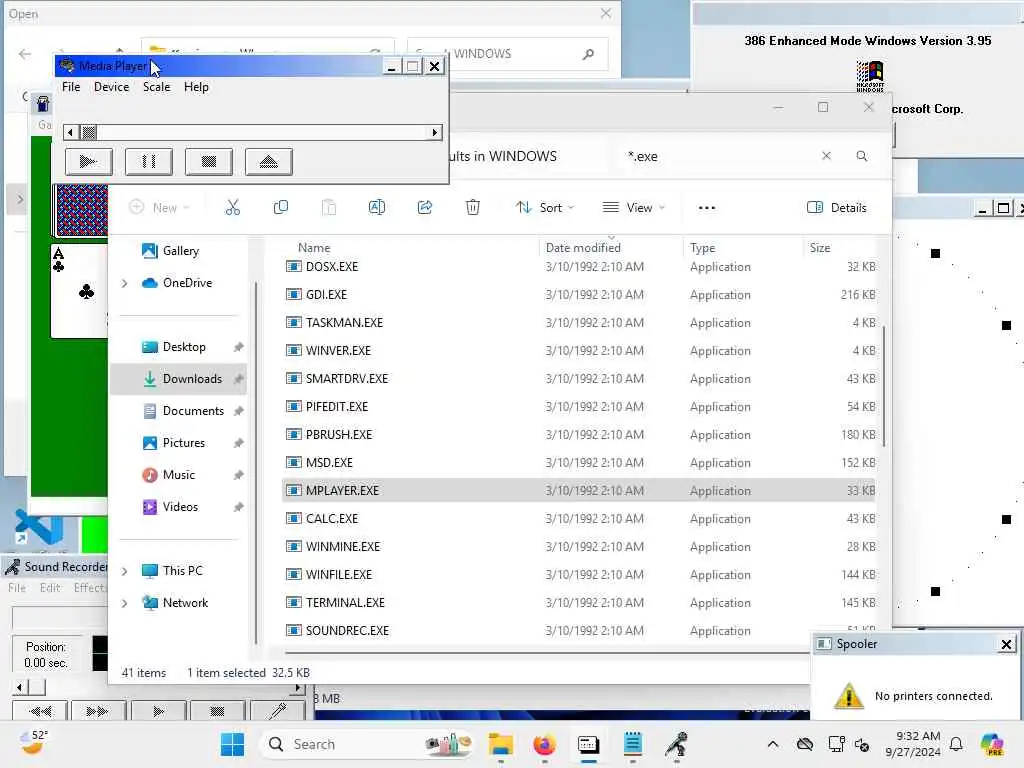Expand Network tree node
Image resolution: width=1024 pixels, height=768 pixels.
tap(125, 603)
